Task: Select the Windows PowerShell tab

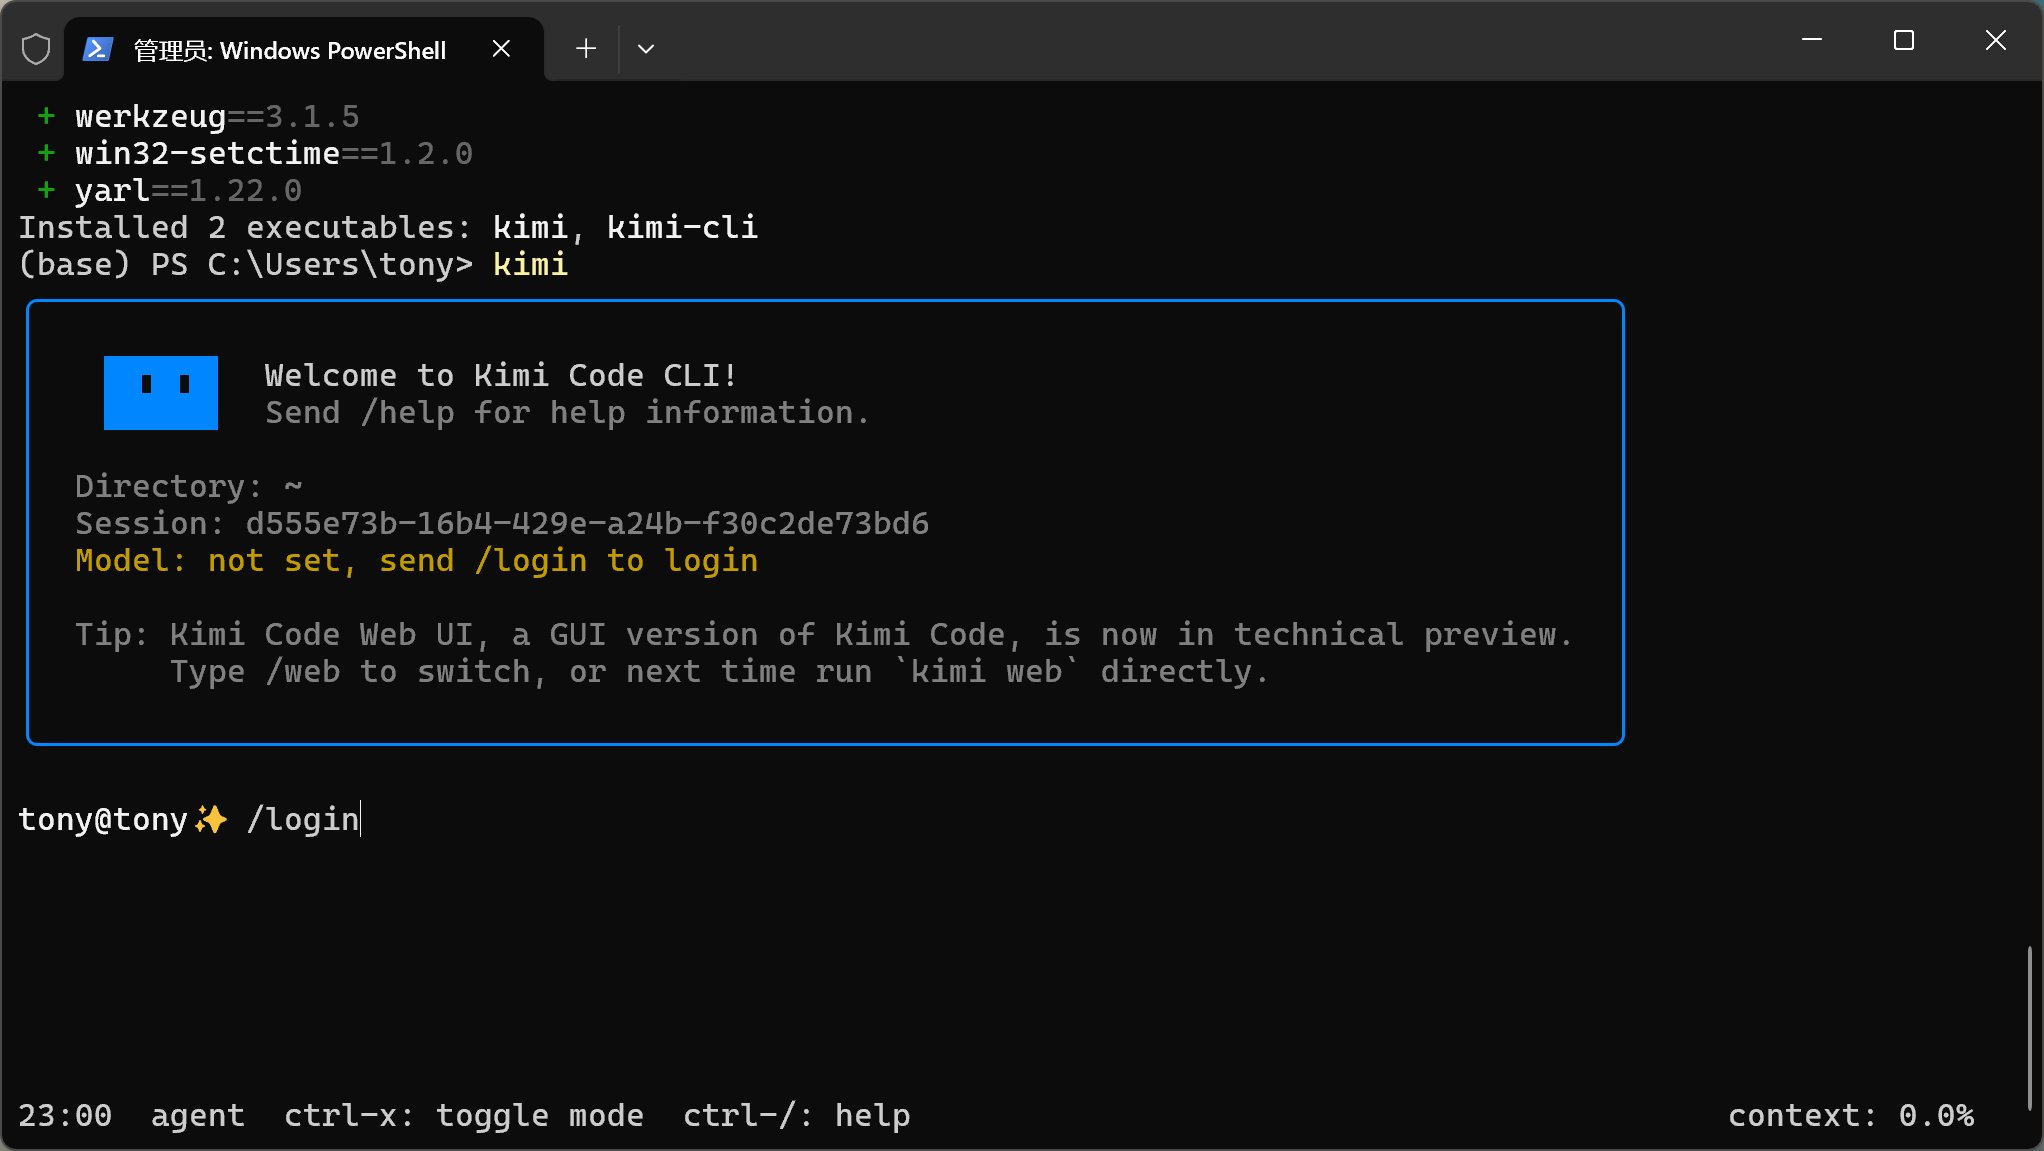Action: point(290,50)
